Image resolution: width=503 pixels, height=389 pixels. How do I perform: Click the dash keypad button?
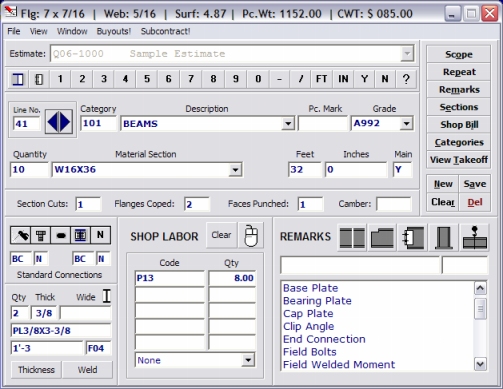(x=279, y=79)
